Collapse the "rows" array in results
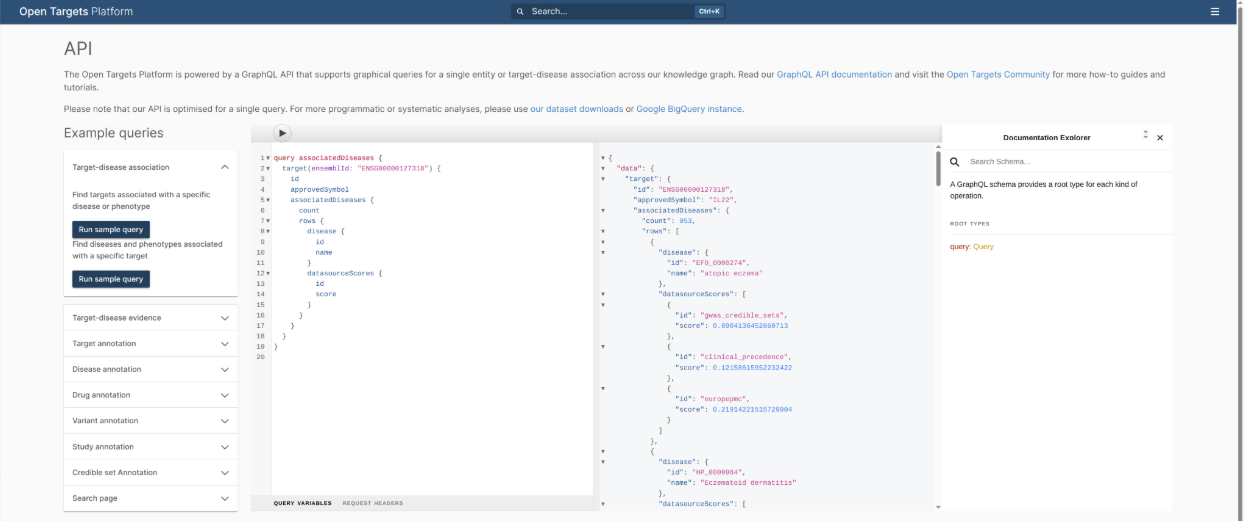The image size is (1244, 530). point(603,231)
